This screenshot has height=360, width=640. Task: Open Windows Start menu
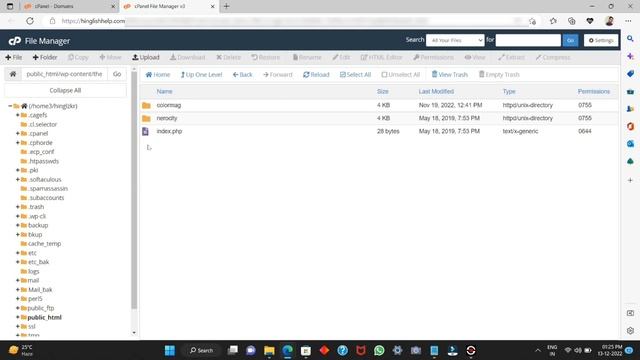click(169, 350)
